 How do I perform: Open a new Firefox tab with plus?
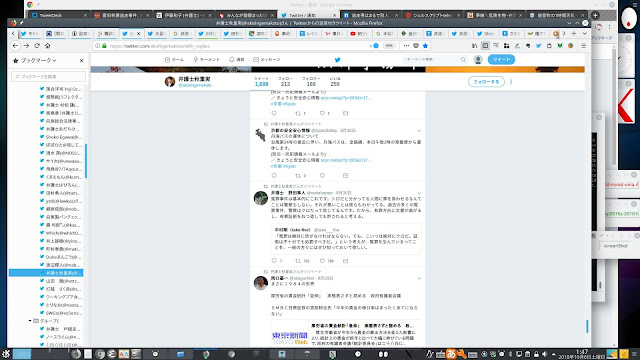click(574, 33)
